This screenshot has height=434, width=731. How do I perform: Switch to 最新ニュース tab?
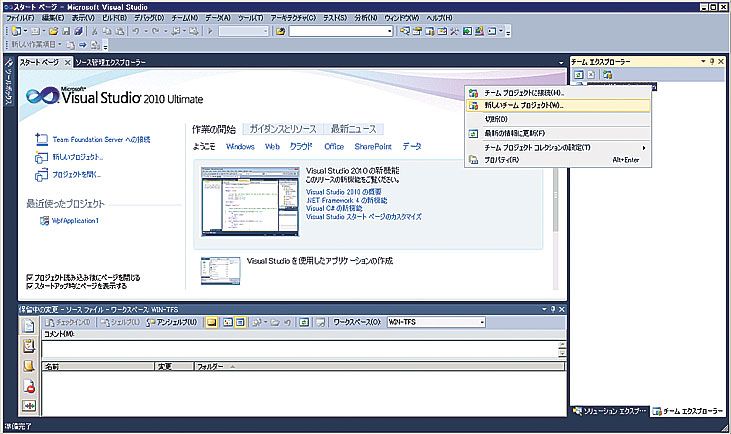(x=353, y=129)
